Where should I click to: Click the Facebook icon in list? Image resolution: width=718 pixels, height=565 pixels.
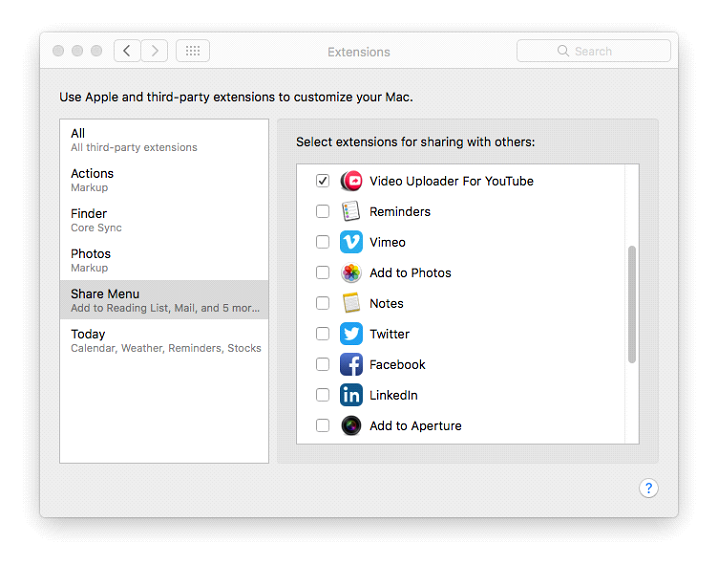point(351,365)
